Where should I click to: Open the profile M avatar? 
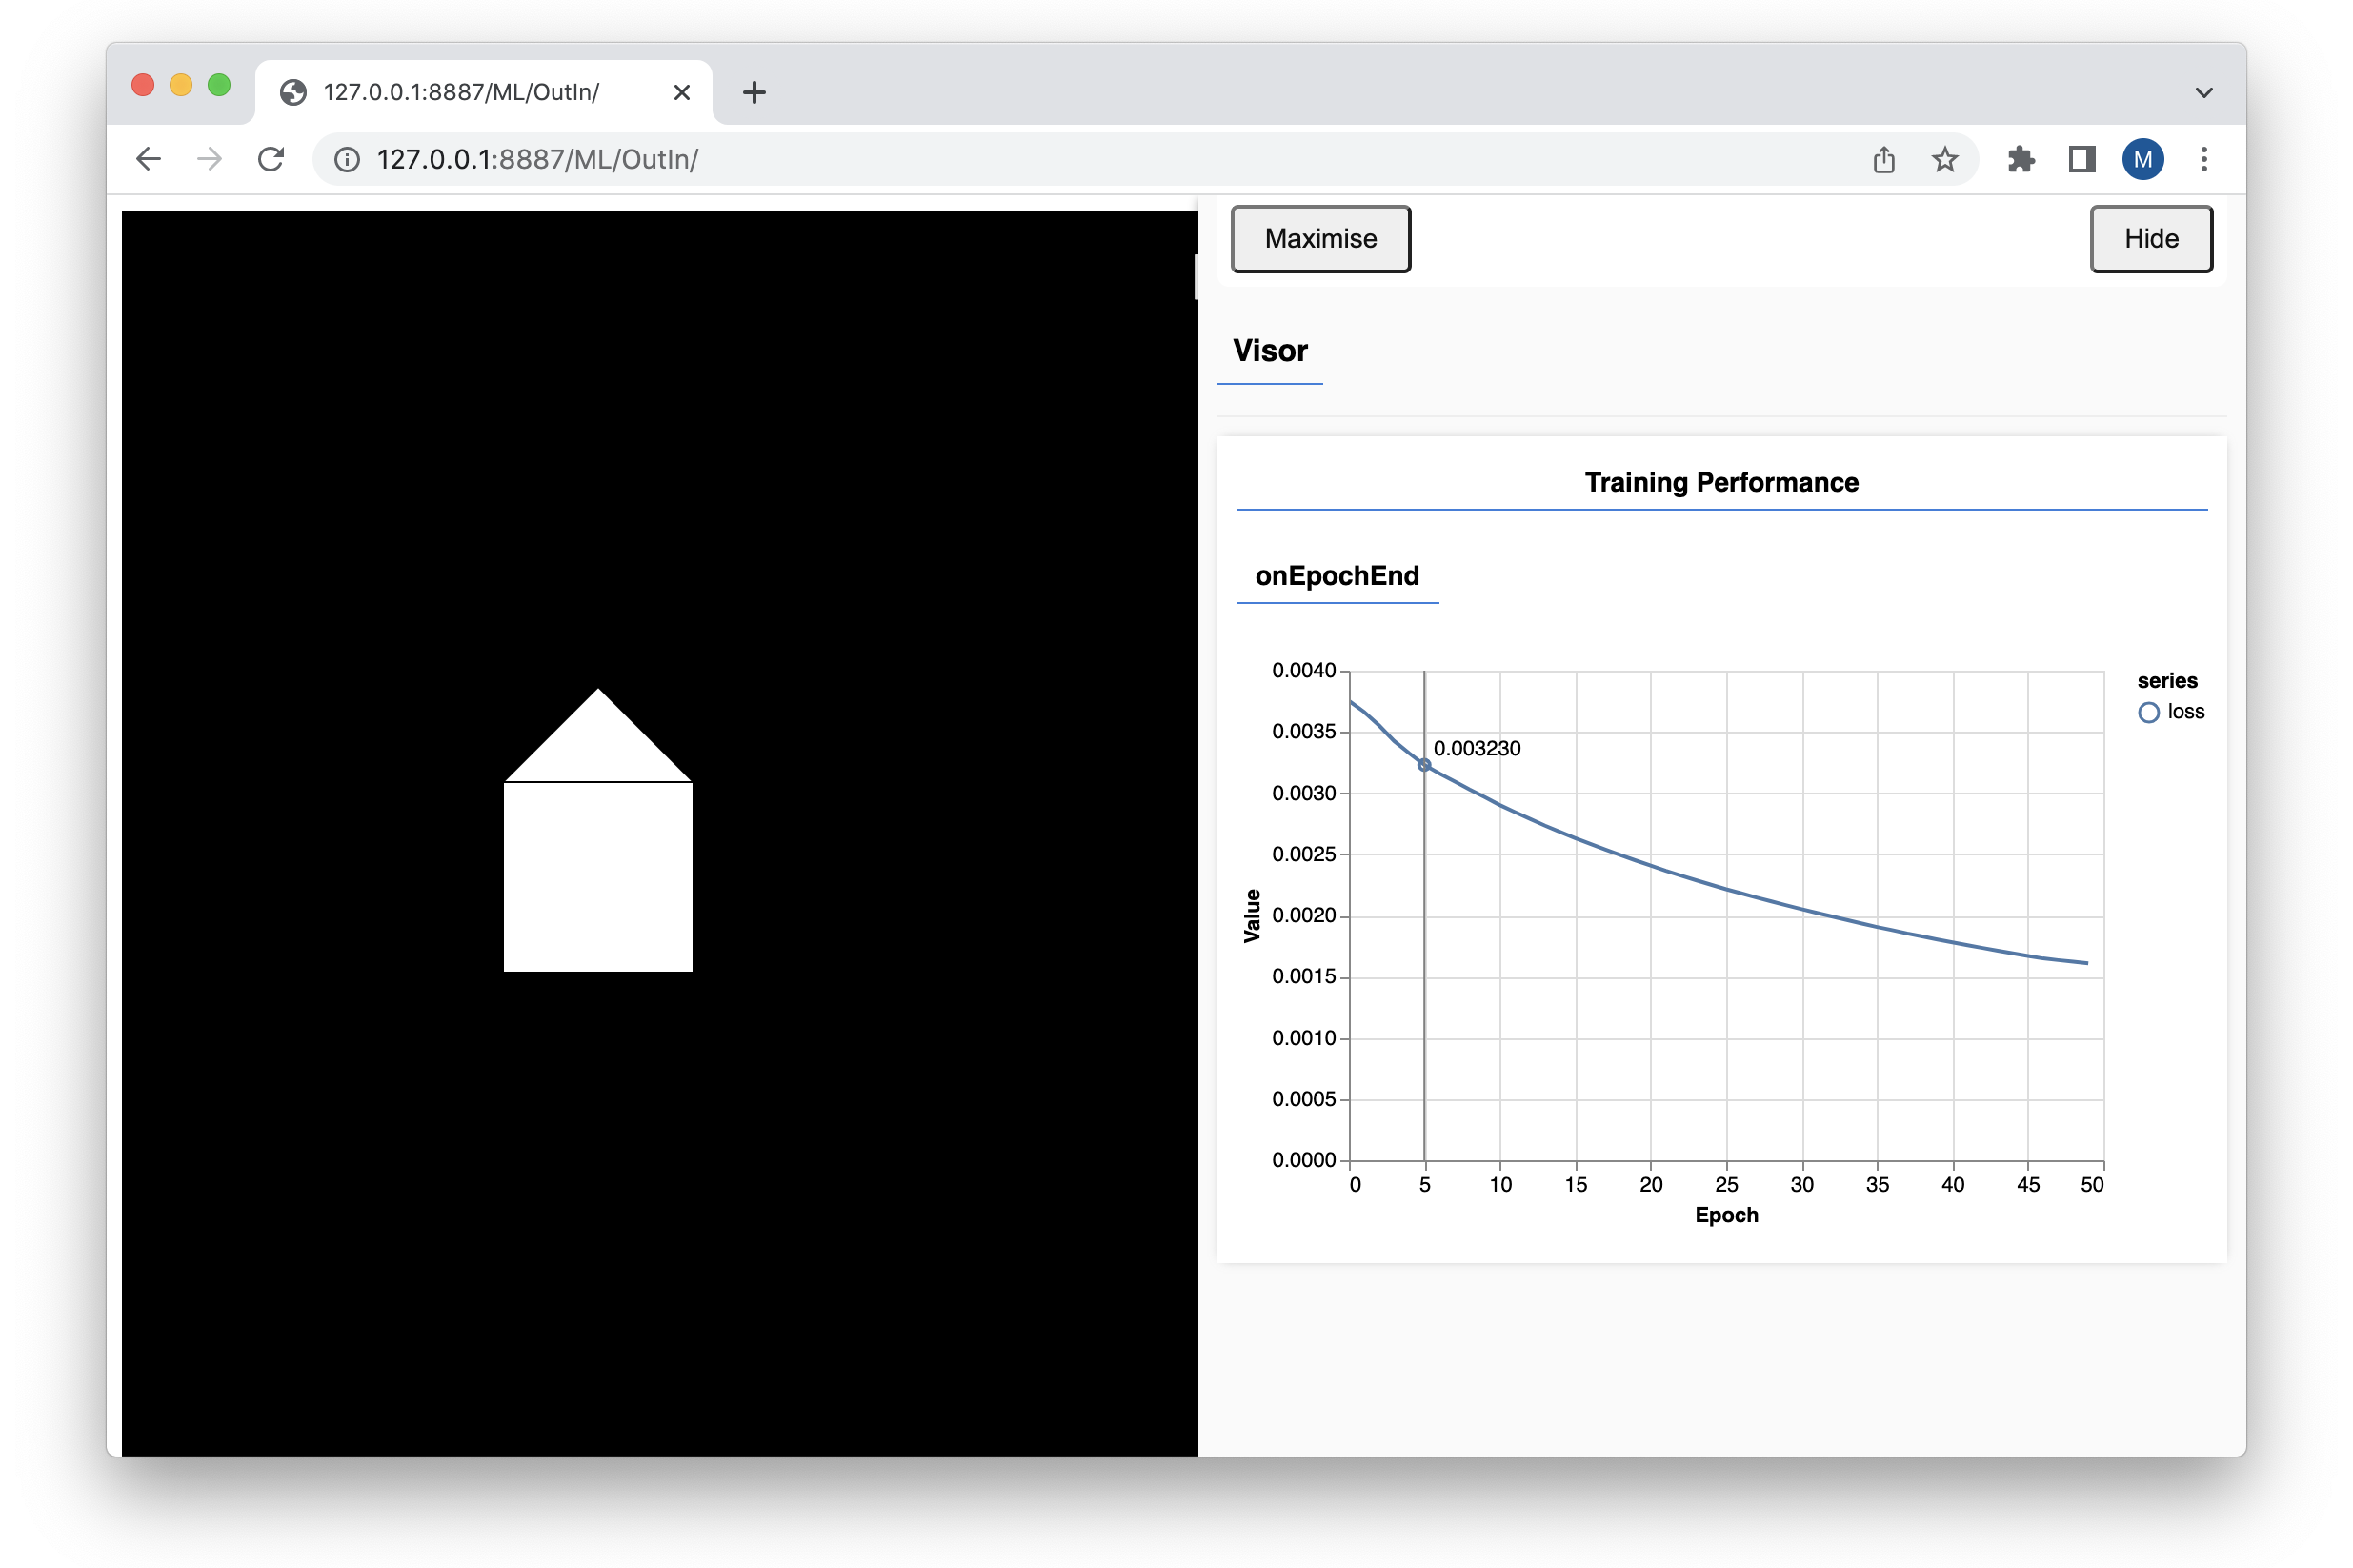pyautogui.click(x=2142, y=160)
